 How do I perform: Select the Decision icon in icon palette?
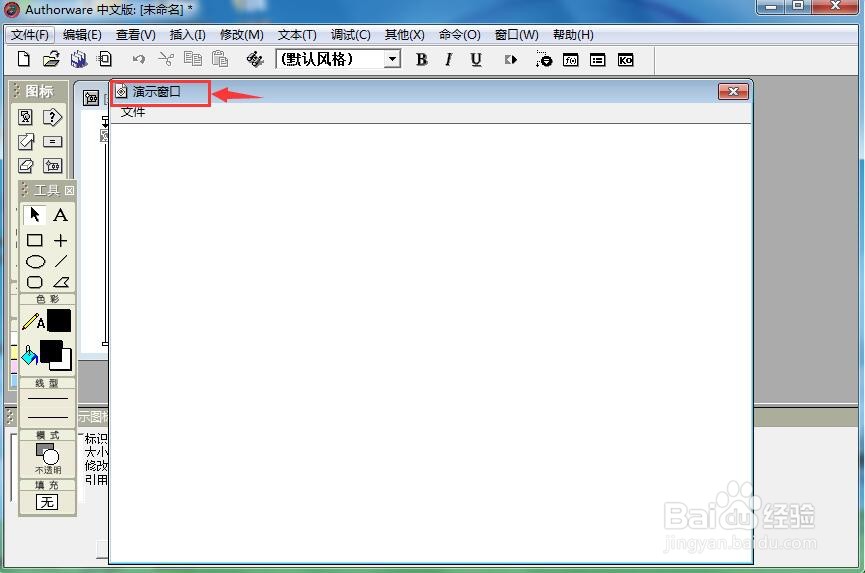tap(52, 117)
